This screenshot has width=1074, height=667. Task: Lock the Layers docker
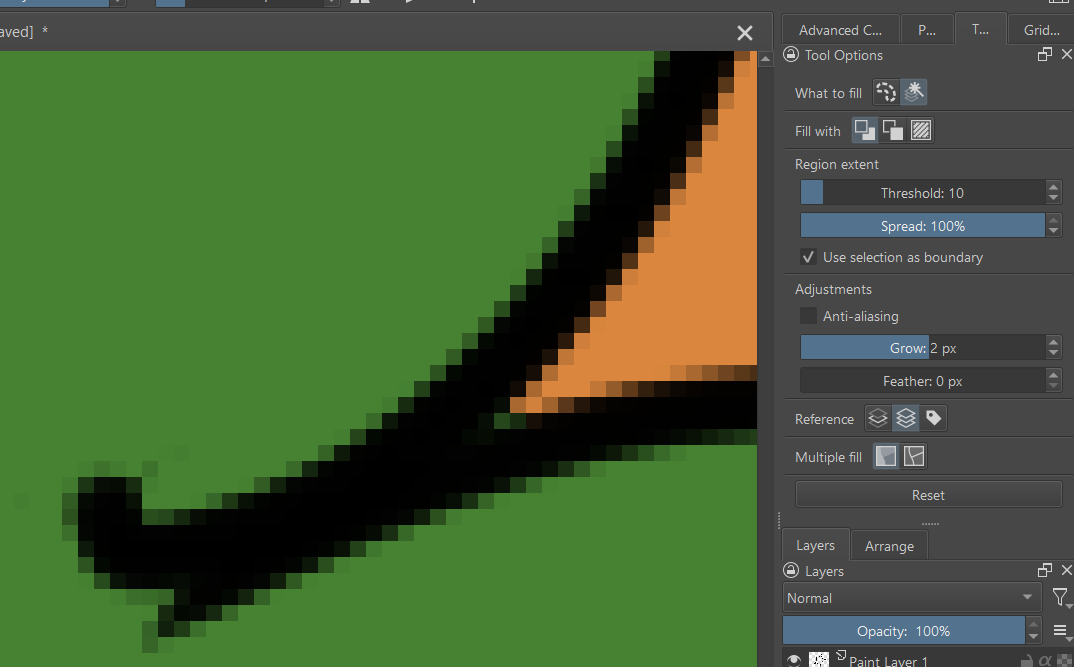point(791,570)
